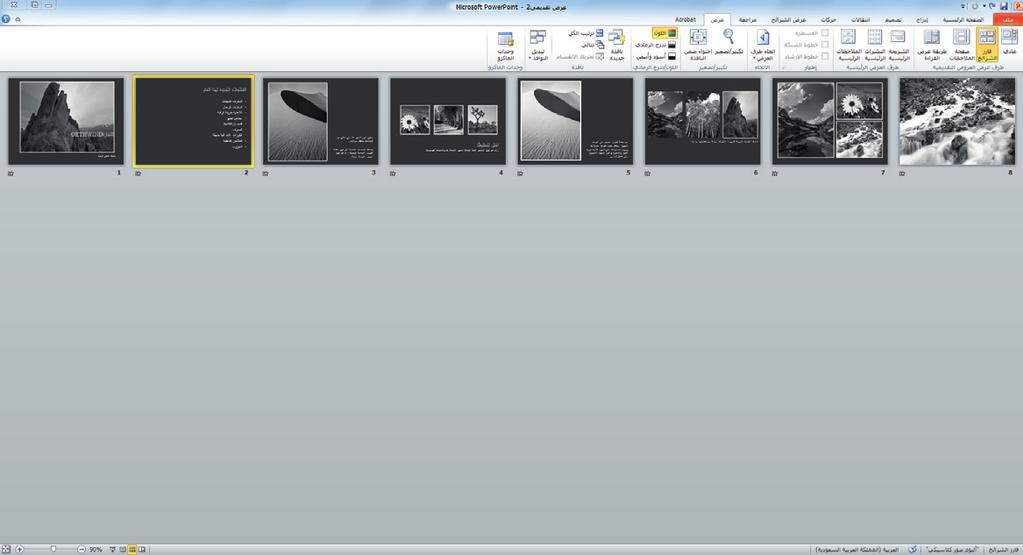
Task: Open Undo history dropdown arrow
Action: (x=985, y=6)
